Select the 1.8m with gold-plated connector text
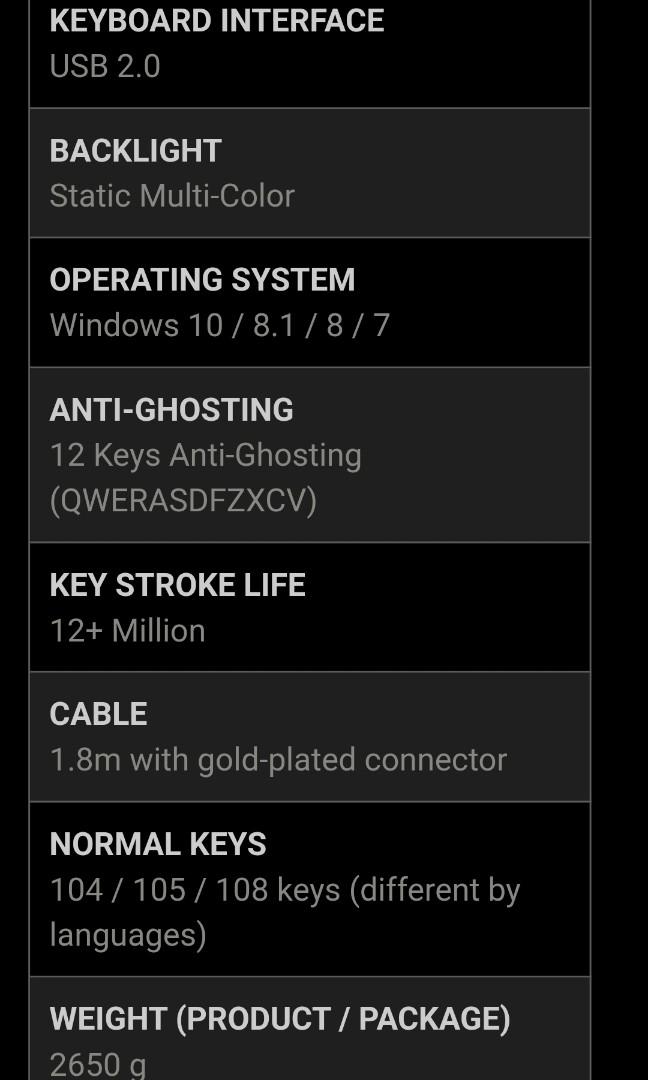This screenshot has width=648, height=1080. point(278,759)
